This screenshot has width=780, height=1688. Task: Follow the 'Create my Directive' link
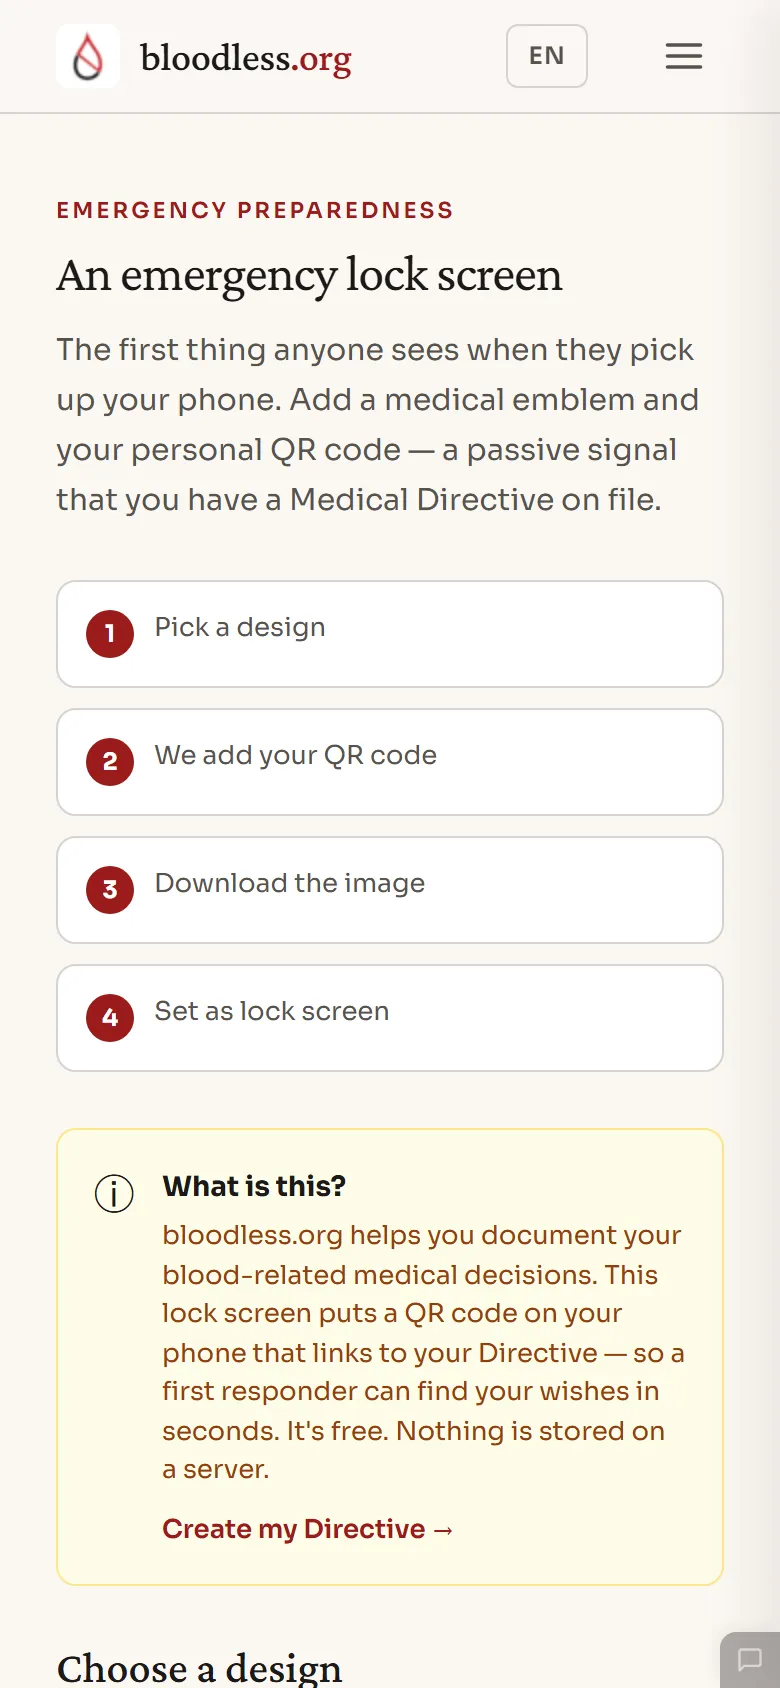pyautogui.click(x=308, y=1529)
